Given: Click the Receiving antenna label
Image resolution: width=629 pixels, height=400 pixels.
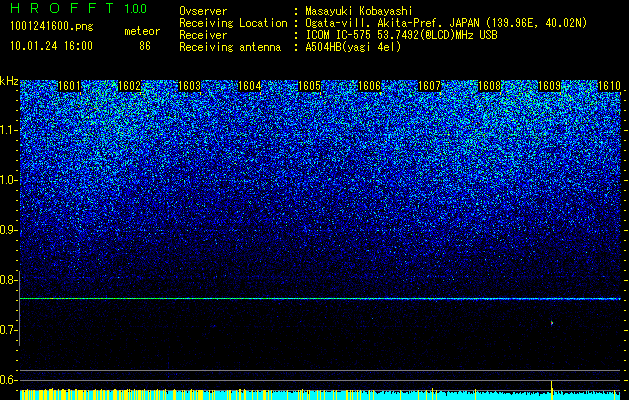Looking at the screenshot, I should pyautogui.click(x=230, y=47).
